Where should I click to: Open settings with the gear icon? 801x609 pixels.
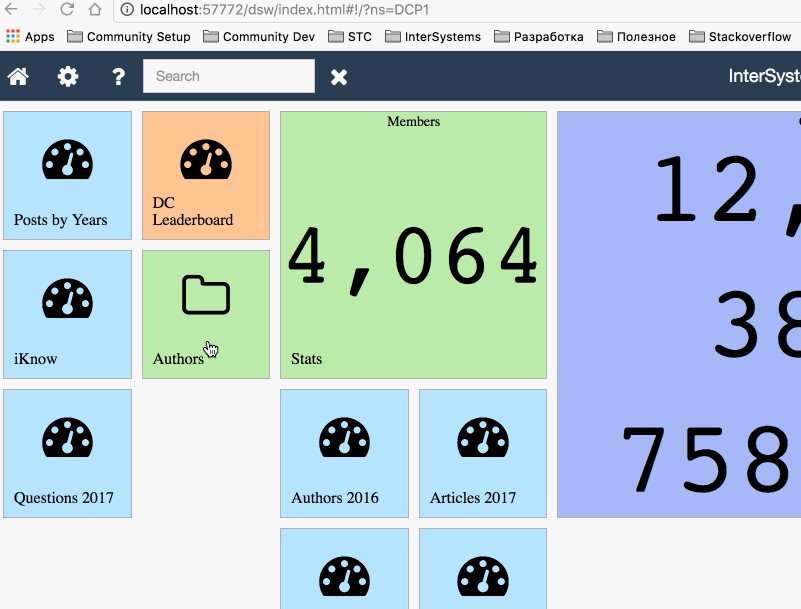coord(68,77)
